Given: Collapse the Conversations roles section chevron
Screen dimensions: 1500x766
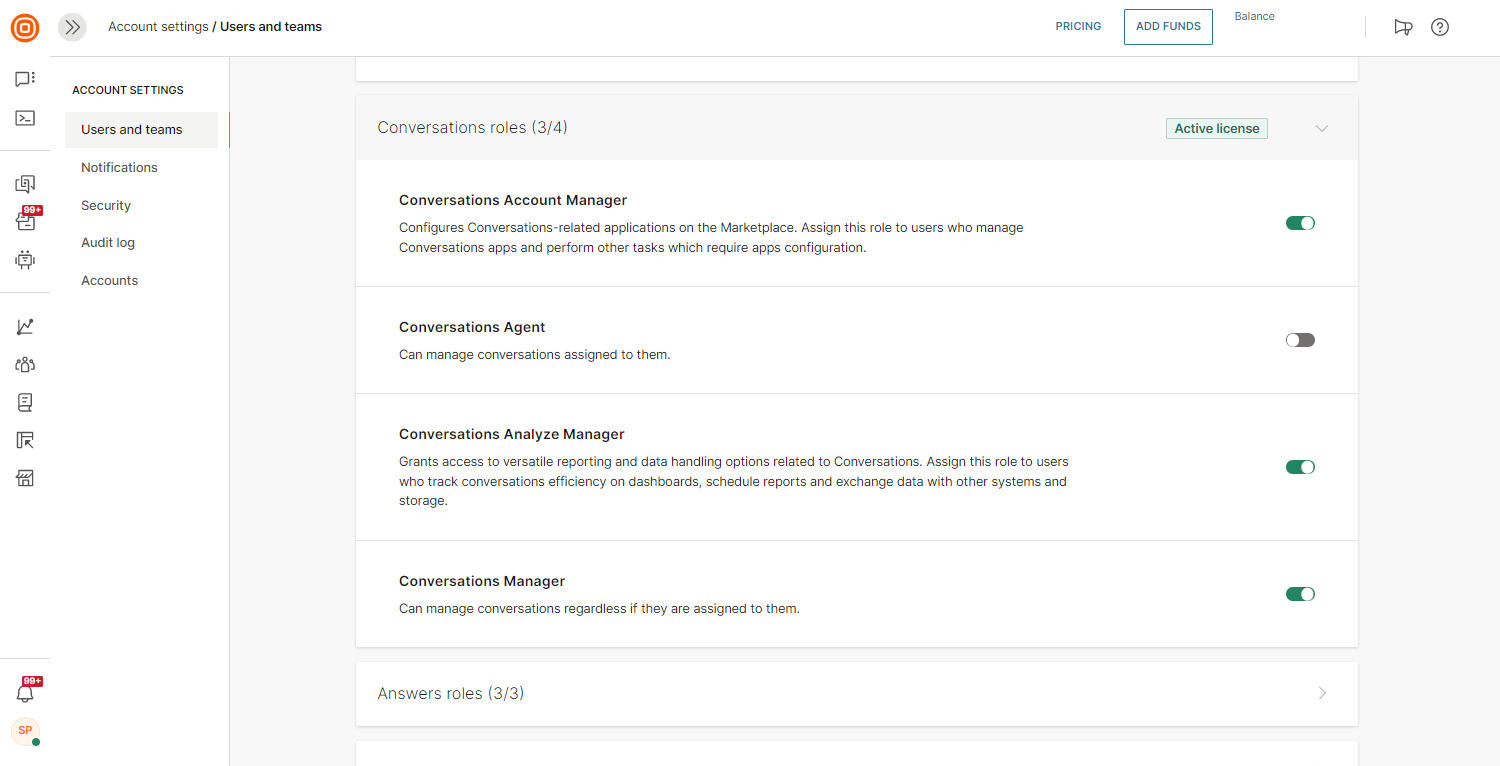Looking at the screenshot, I should [1322, 129].
